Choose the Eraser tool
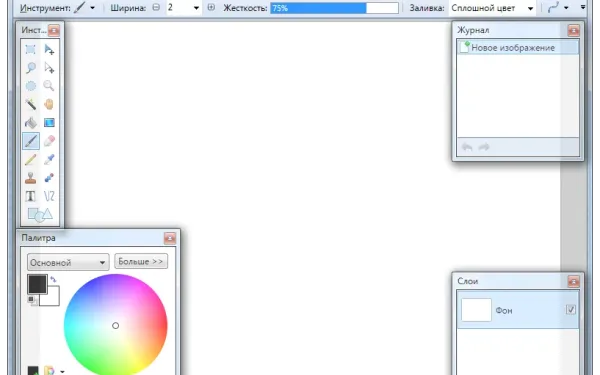Screen dimensions: 600x375 49,141
